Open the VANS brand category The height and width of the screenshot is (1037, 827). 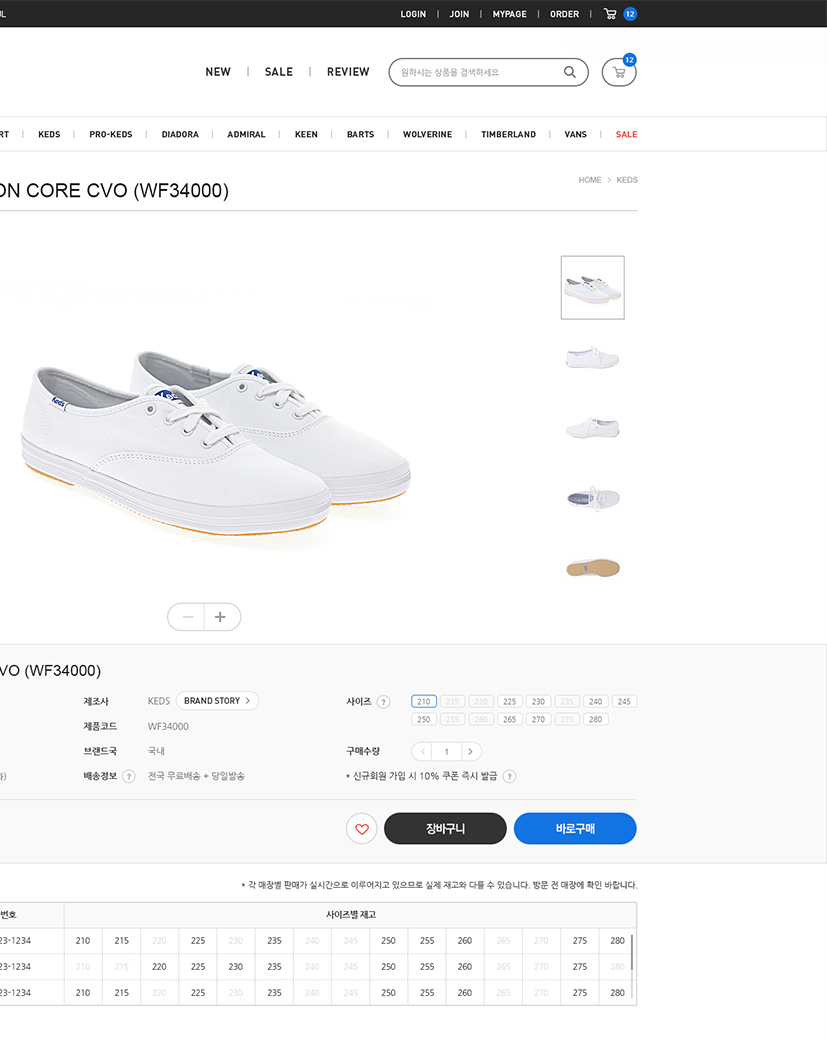tap(576, 134)
